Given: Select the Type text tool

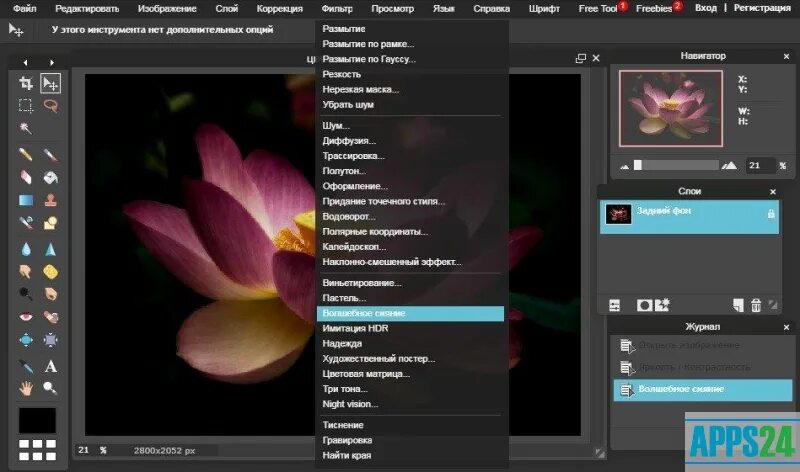Looking at the screenshot, I should (51, 366).
